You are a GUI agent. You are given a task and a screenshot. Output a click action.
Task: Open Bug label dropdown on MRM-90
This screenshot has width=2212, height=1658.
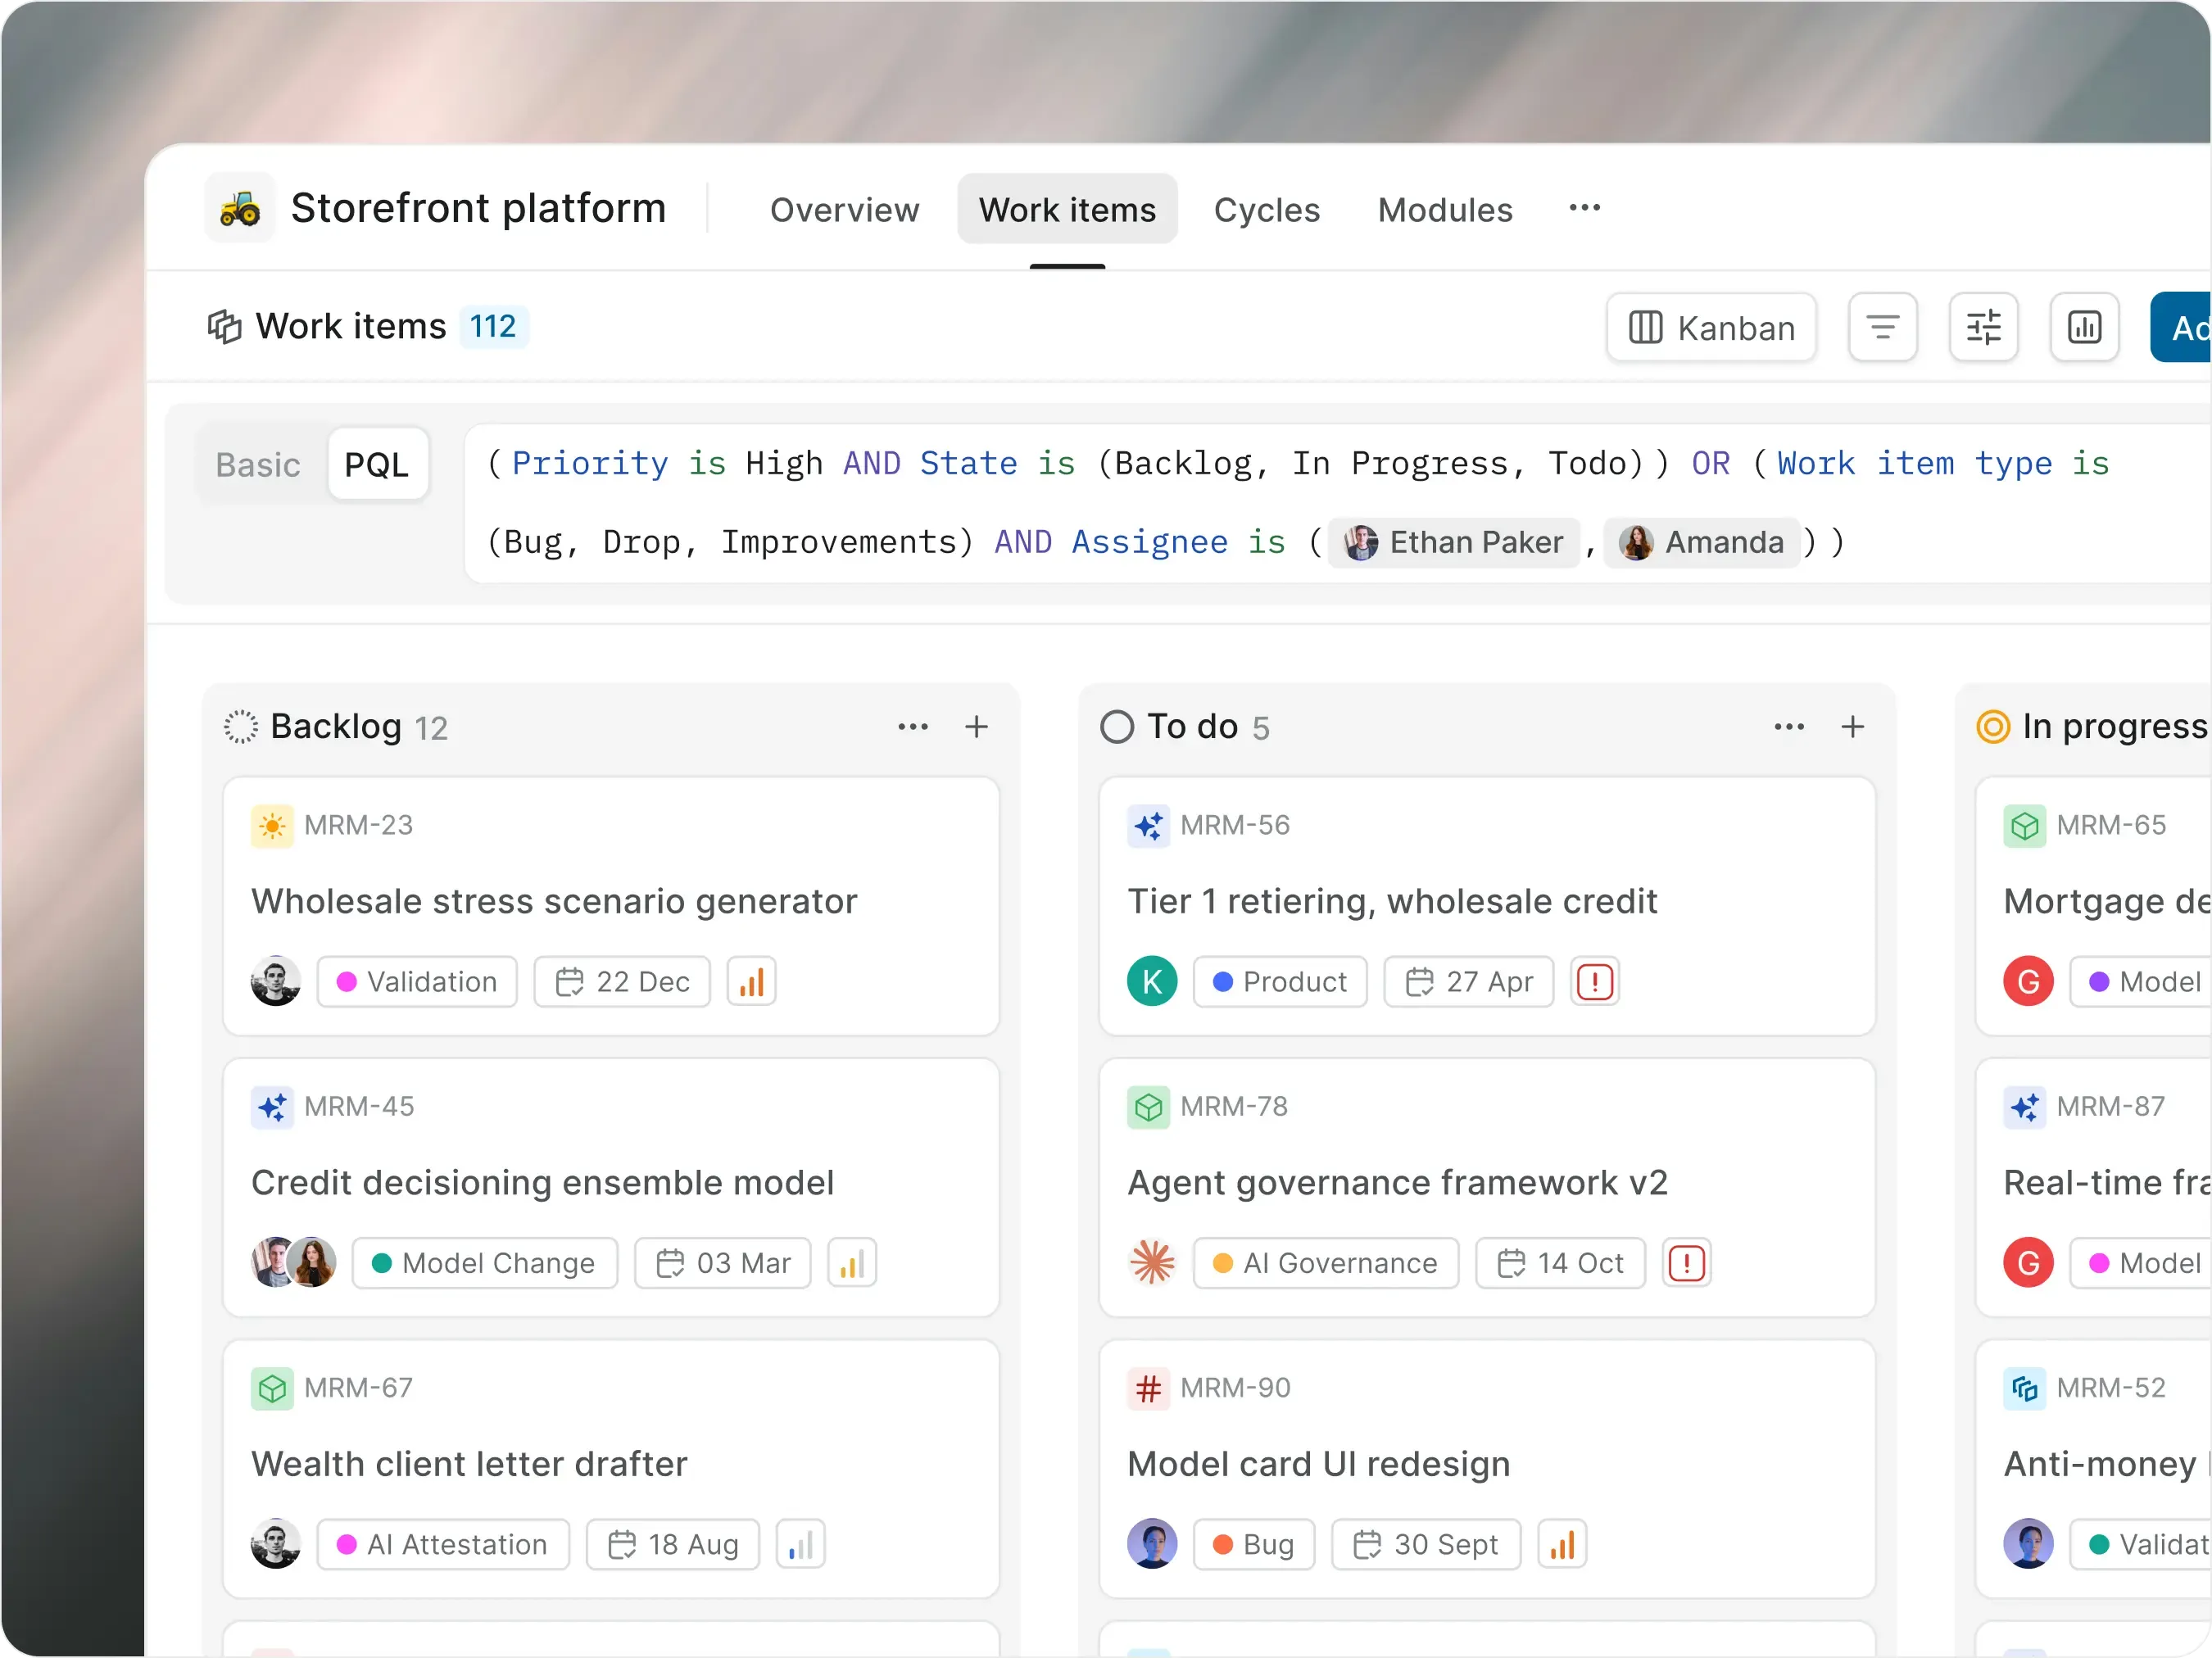point(1254,1545)
